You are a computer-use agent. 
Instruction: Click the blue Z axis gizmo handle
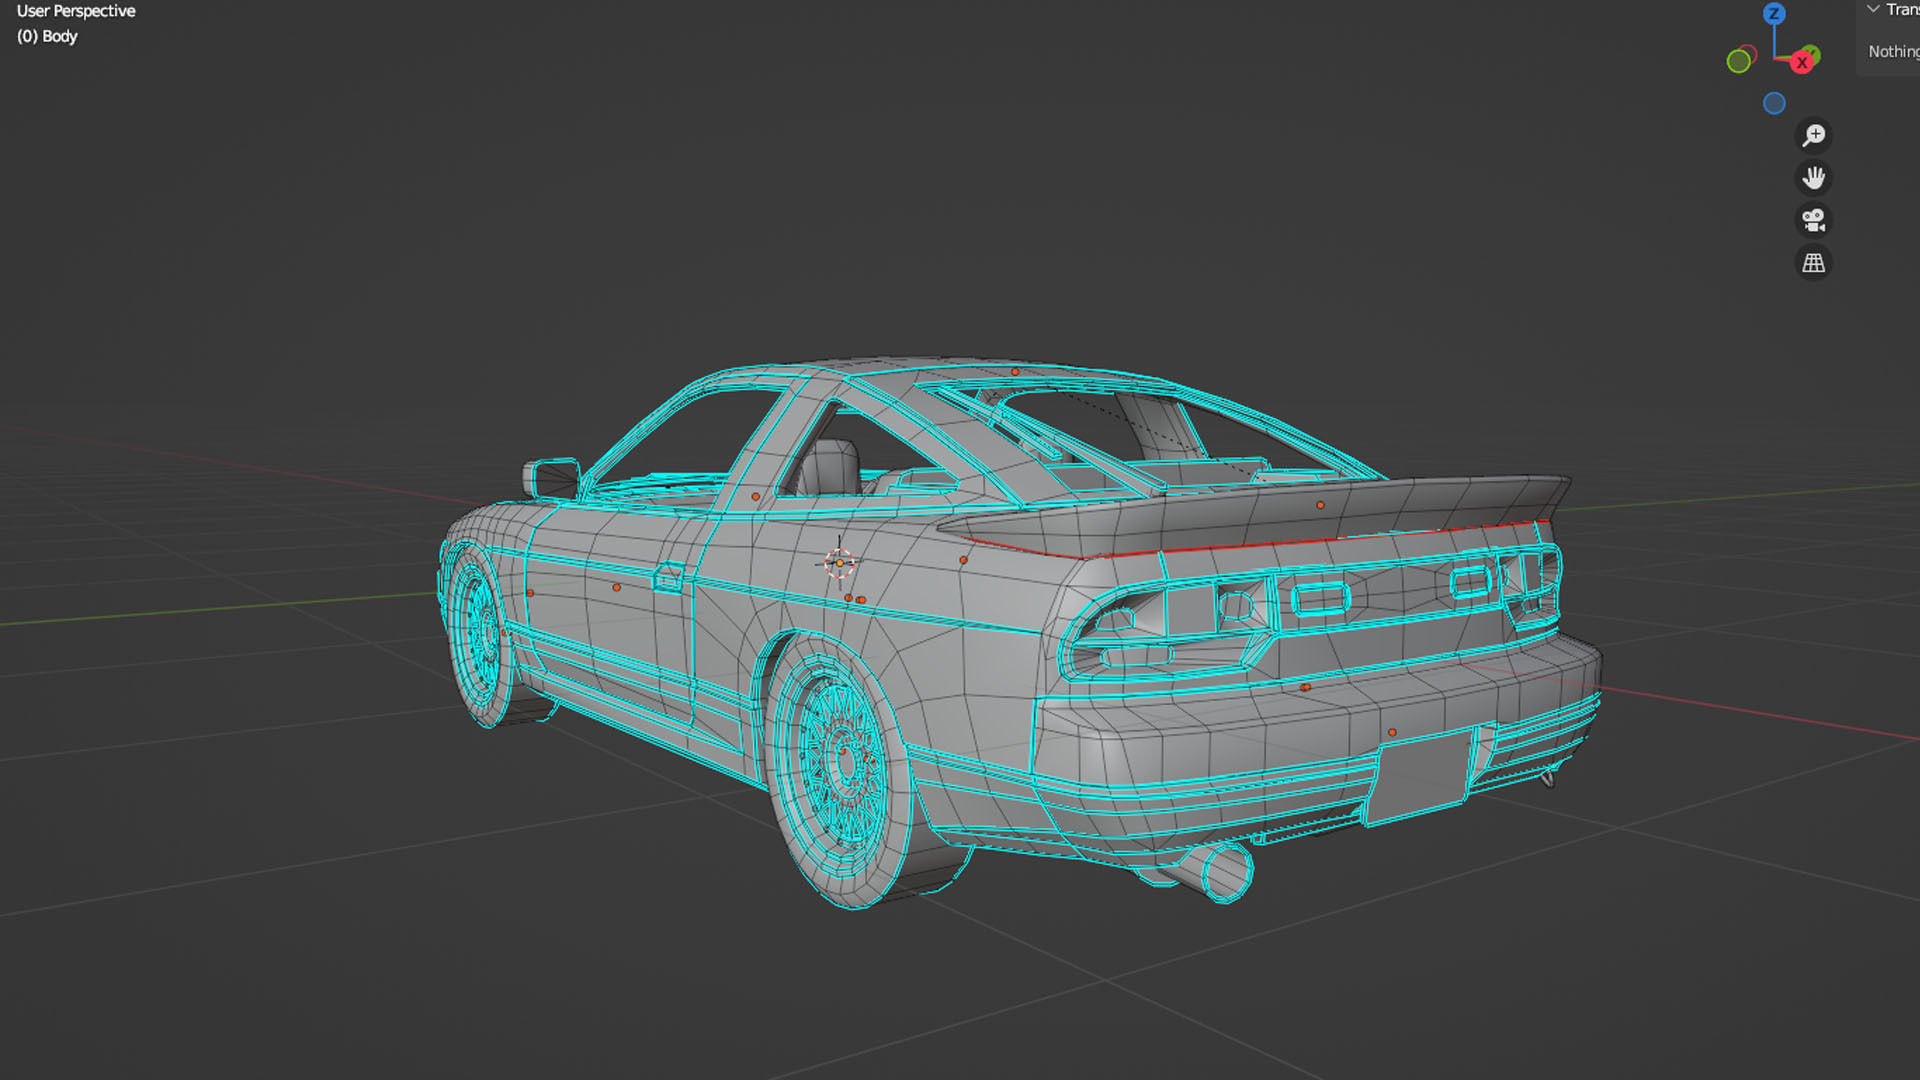click(1774, 14)
